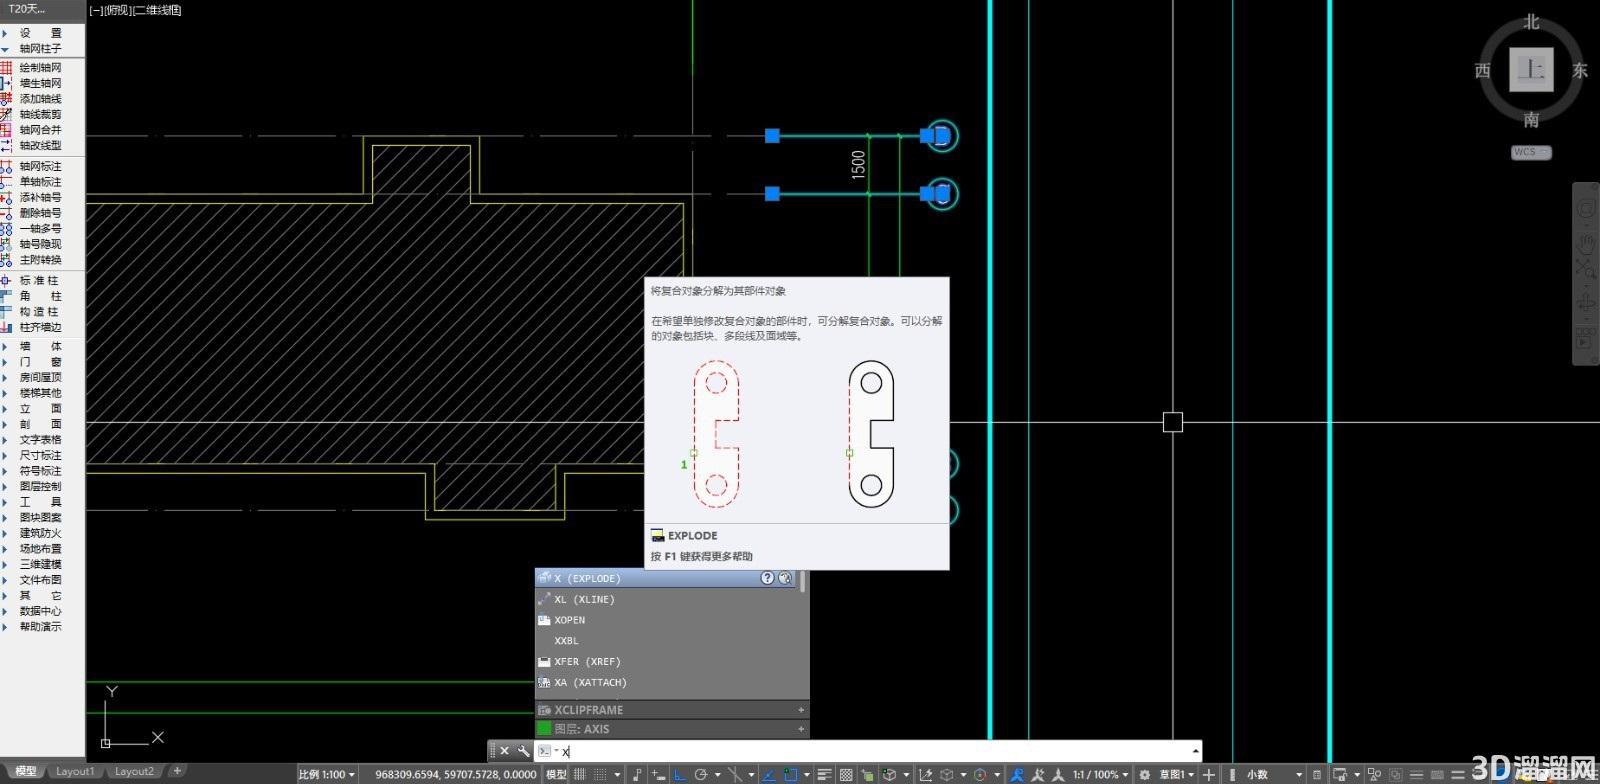This screenshot has width=1600, height=784.
Task: Open command line customize wrench icon
Action: click(x=522, y=751)
